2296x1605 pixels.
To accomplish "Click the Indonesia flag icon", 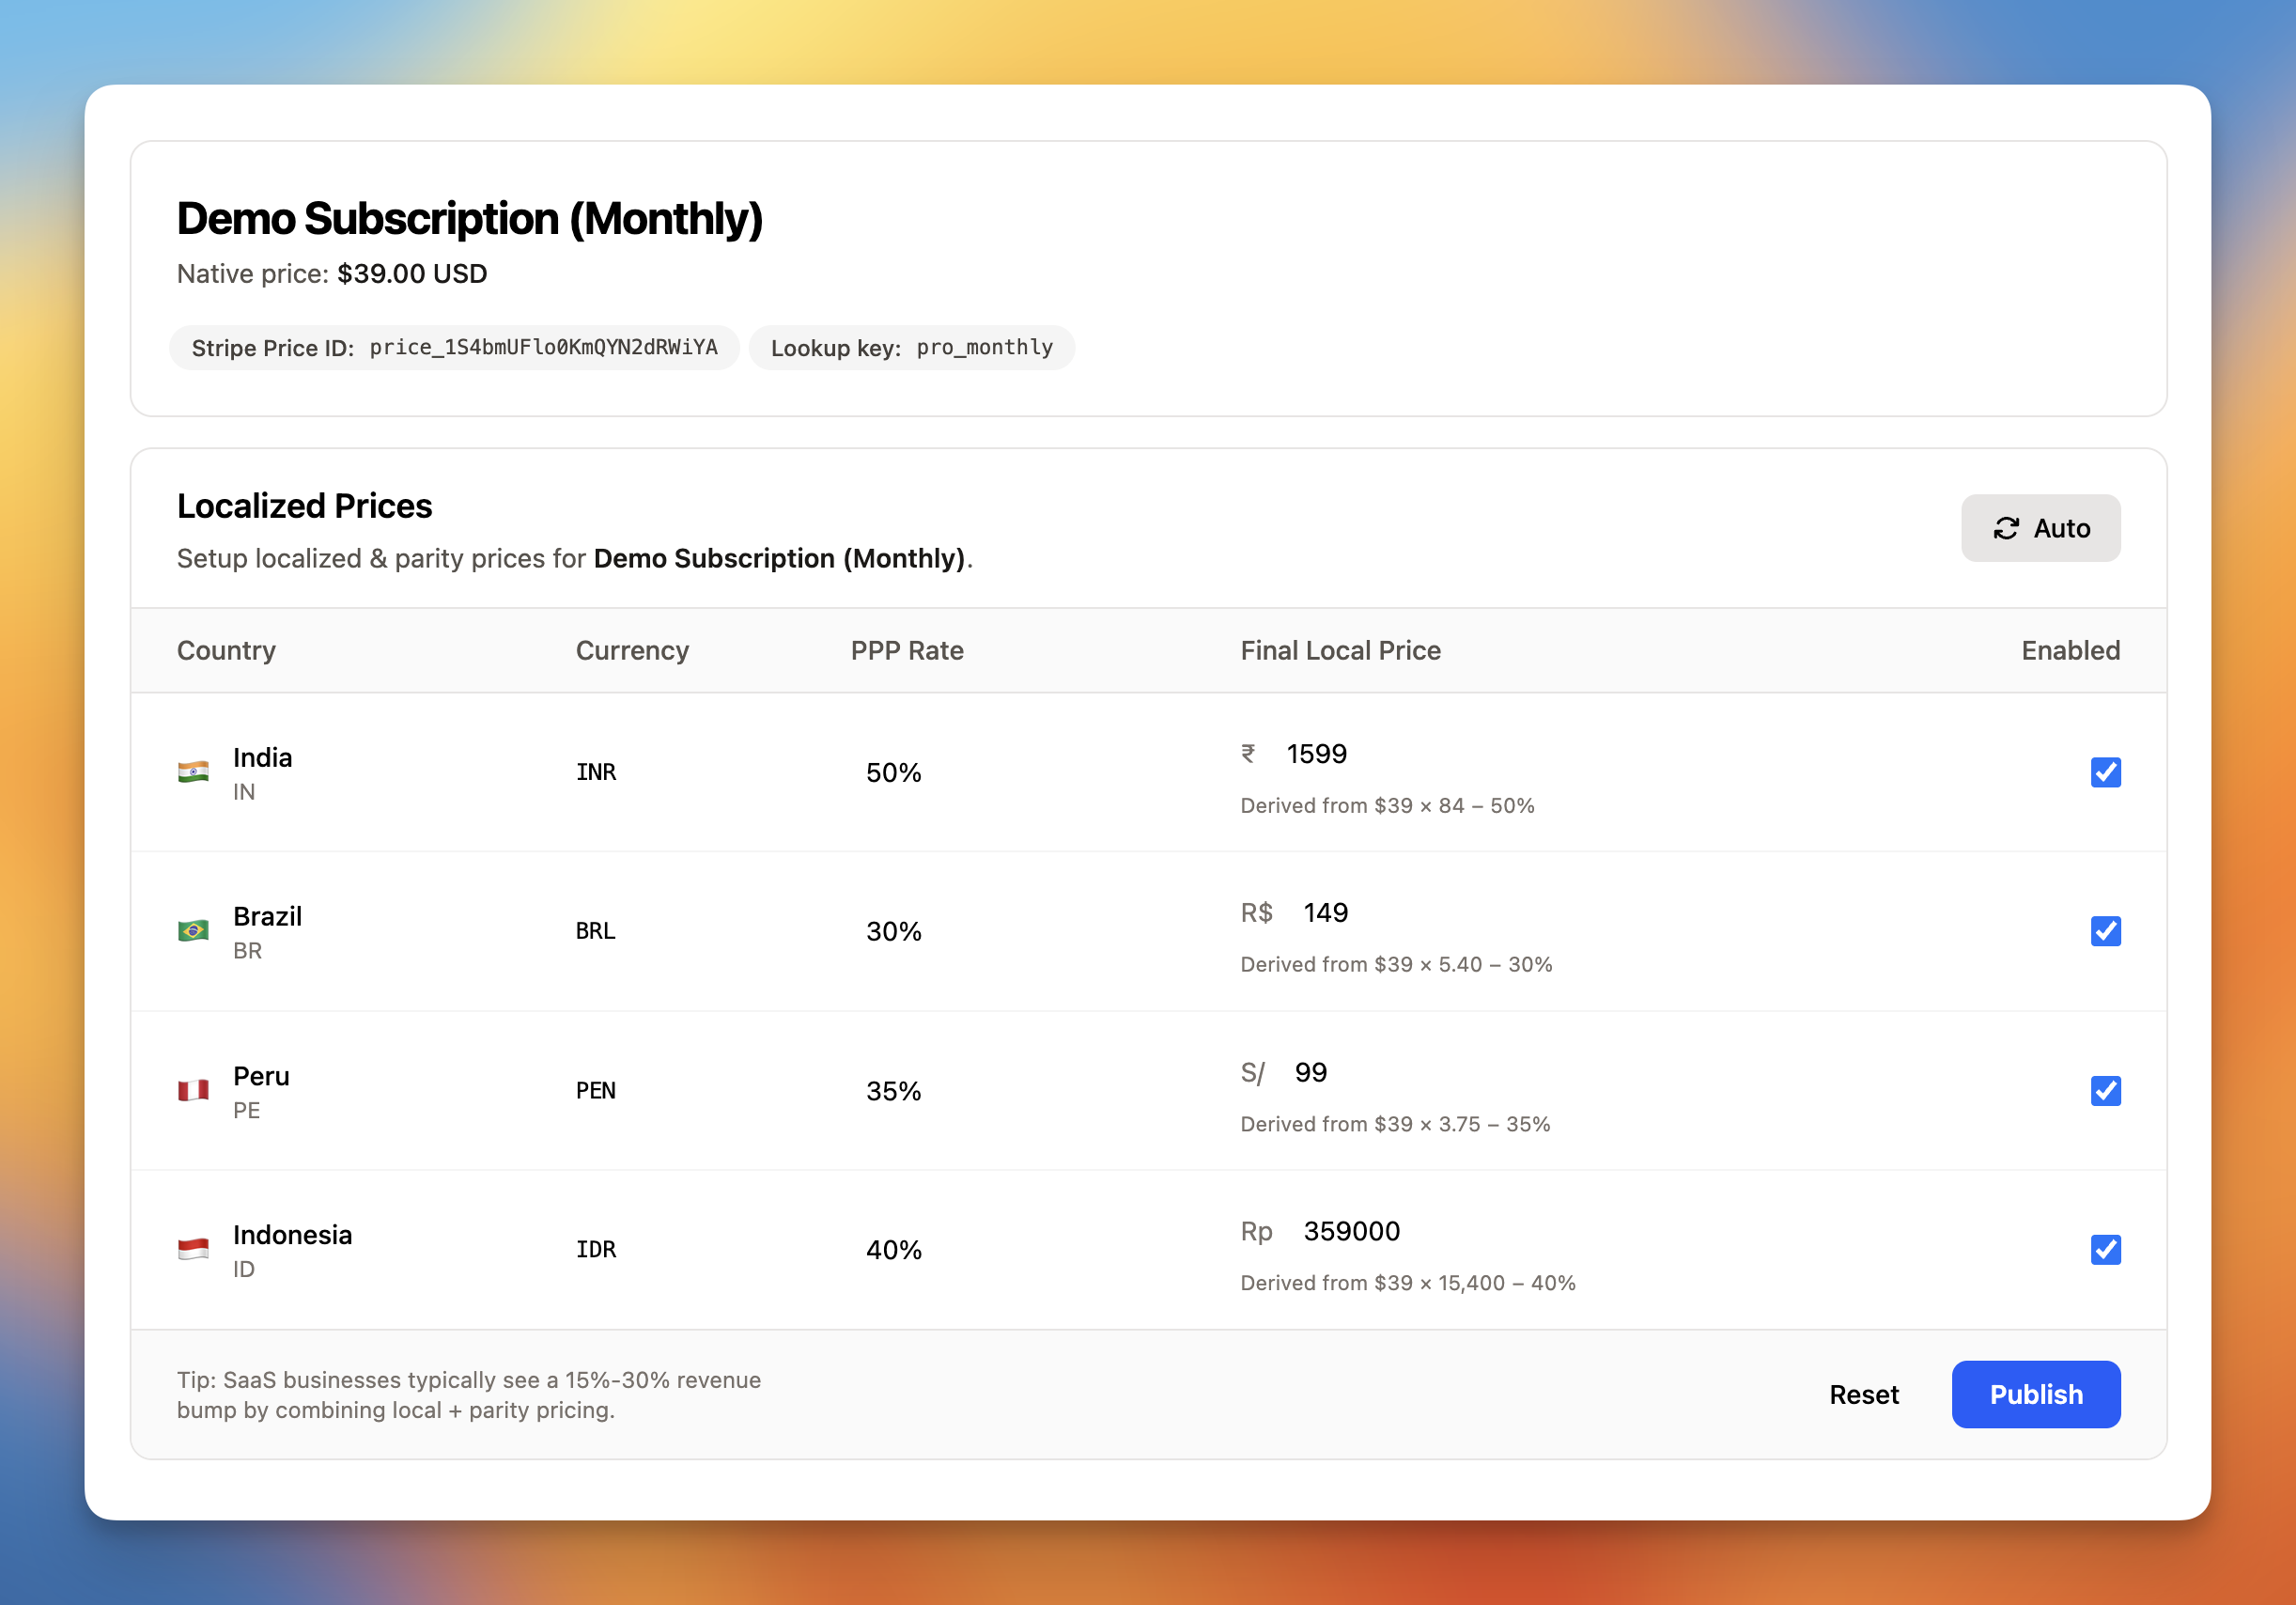I will pos(193,1249).
